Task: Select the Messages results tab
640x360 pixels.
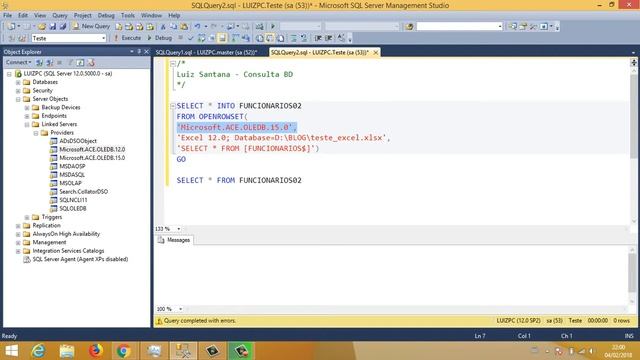Action: 174,240
